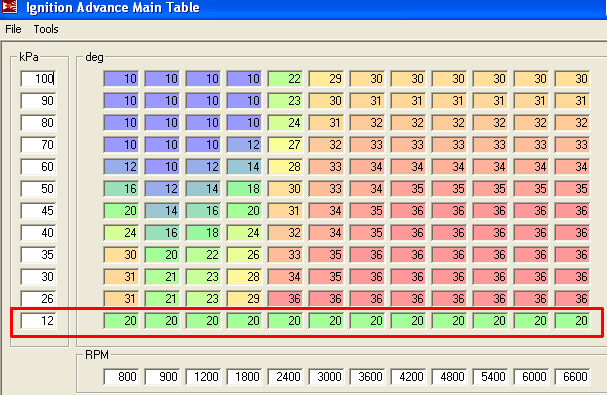The height and width of the screenshot is (395, 607).
Task: Click the application icon in title bar
Action: (9, 6)
